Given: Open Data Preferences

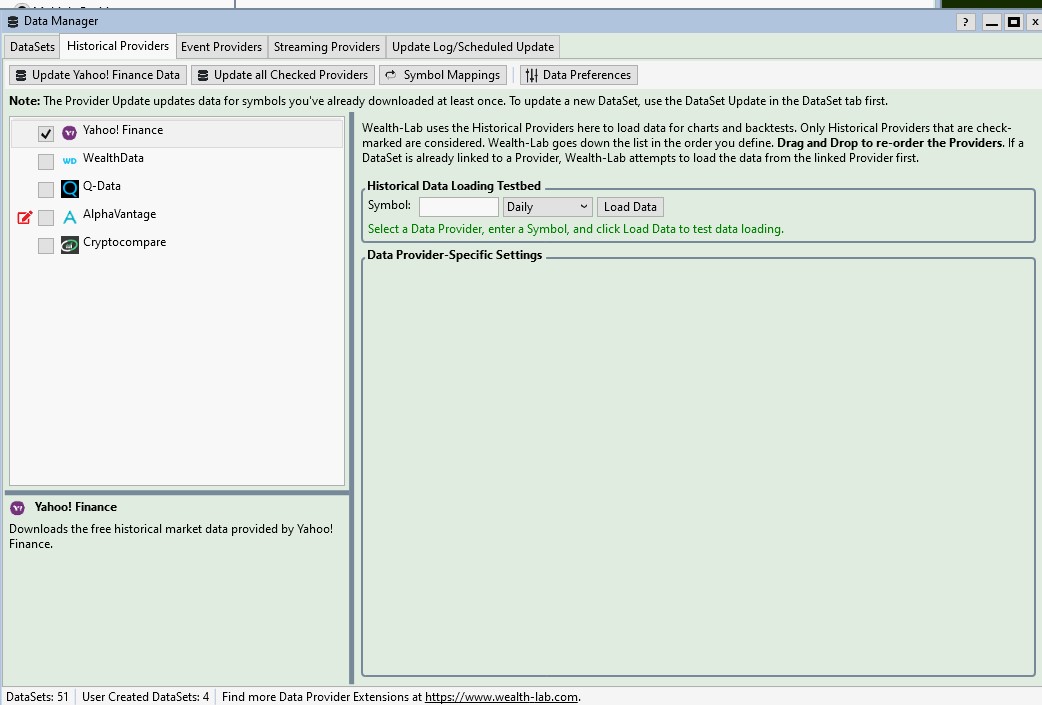Looking at the screenshot, I should pyautogui.click(x=578, y=75).
